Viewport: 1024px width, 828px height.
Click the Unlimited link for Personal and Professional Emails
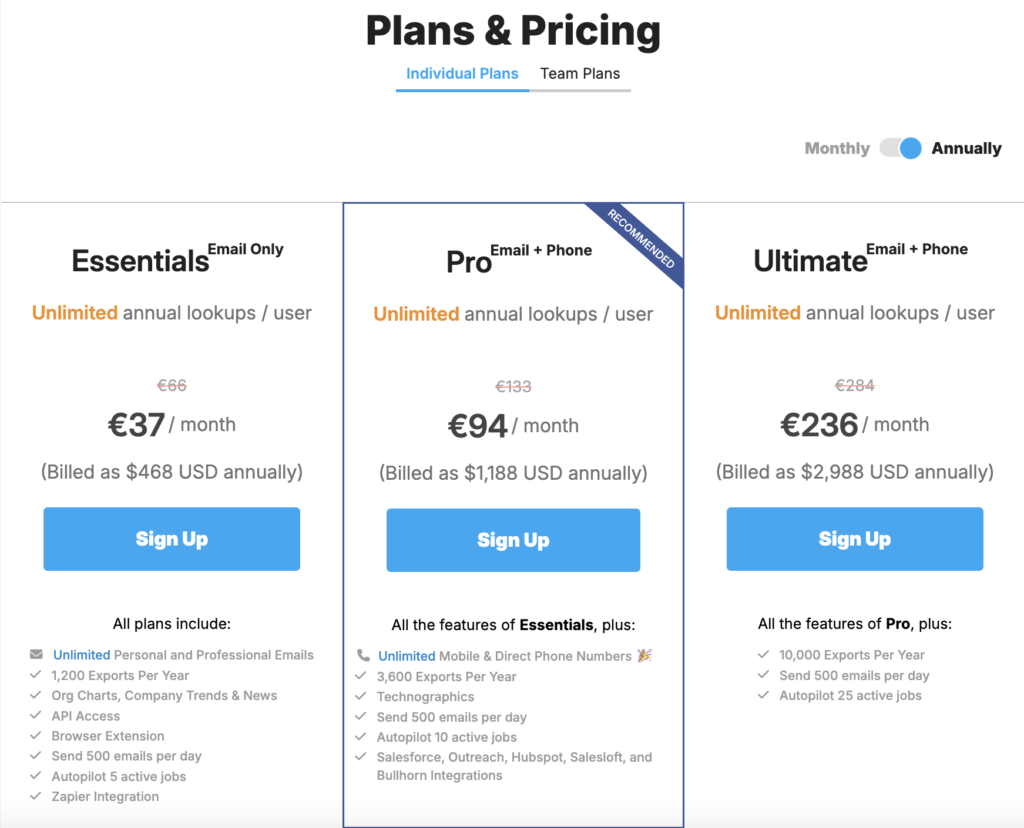click(x=81, y=655)
